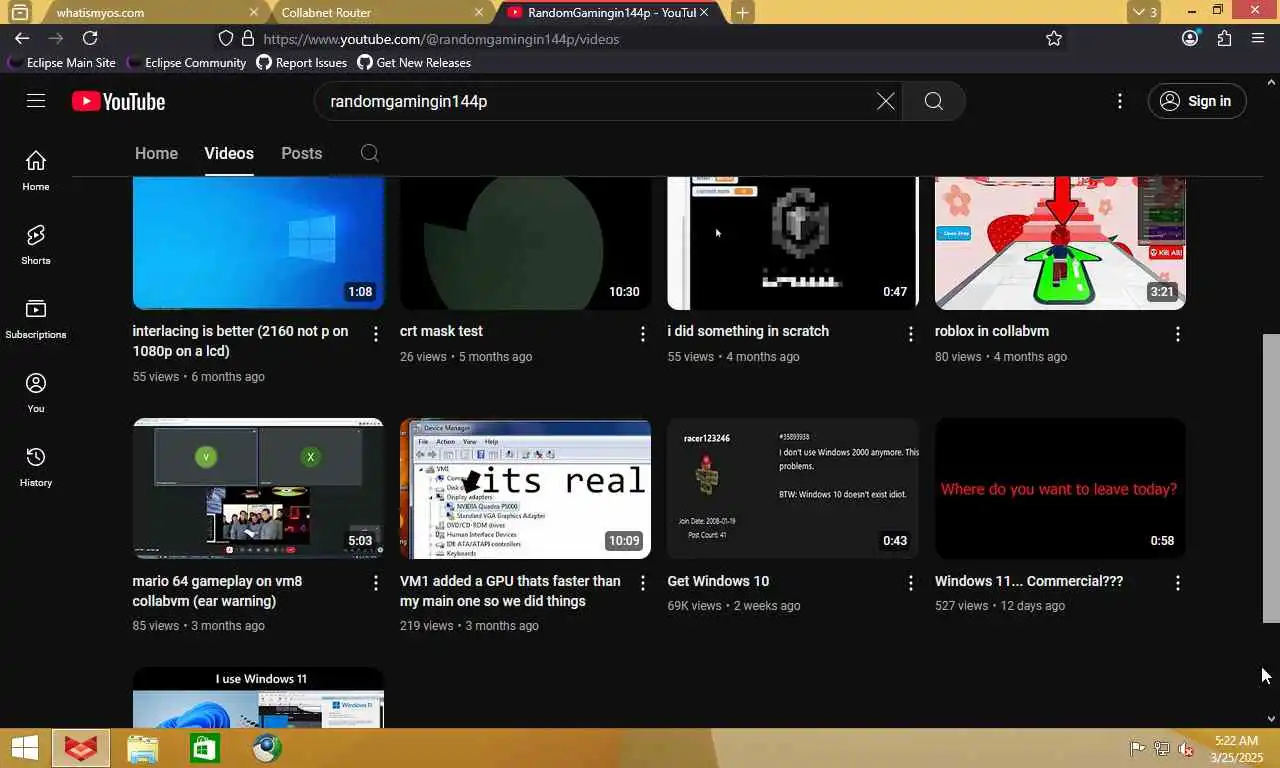1280x768 pixels.
Task: Switch to the channel Posts tab
Action: point(301,153)
